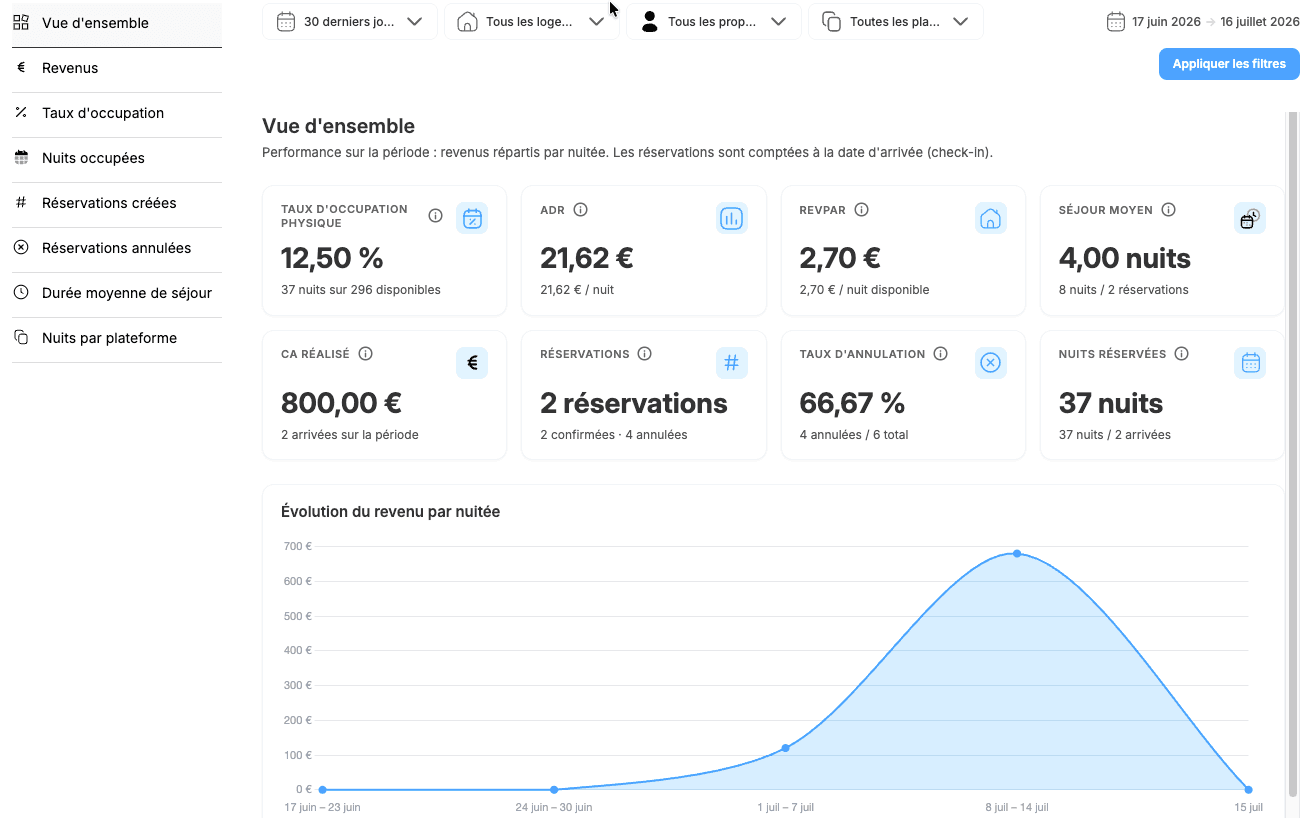This screenshot has height=829, width=1308.
Task: Open the Tous les logements dropdown
Action: [532, 22]
